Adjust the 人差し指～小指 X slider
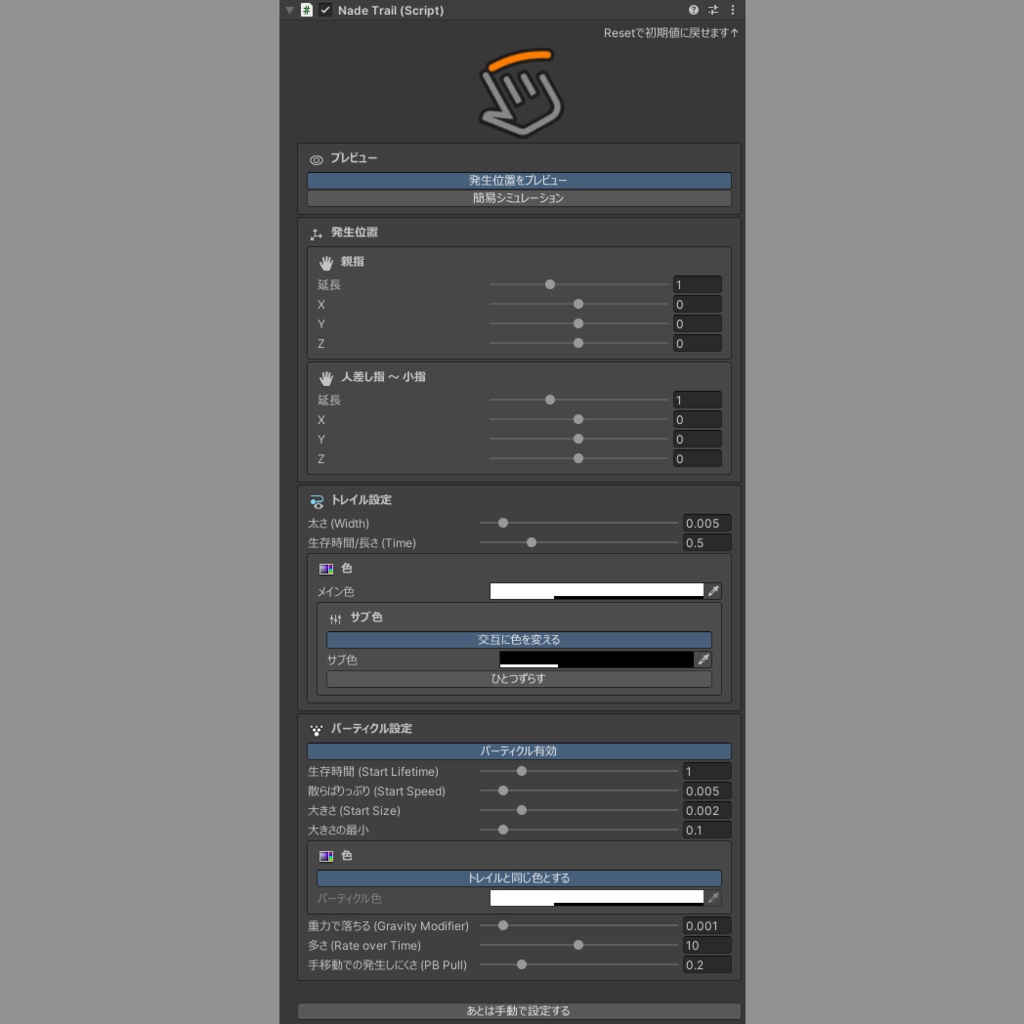The height and width of the screenshot is (1024, 1024). click(x=579, y=419)
